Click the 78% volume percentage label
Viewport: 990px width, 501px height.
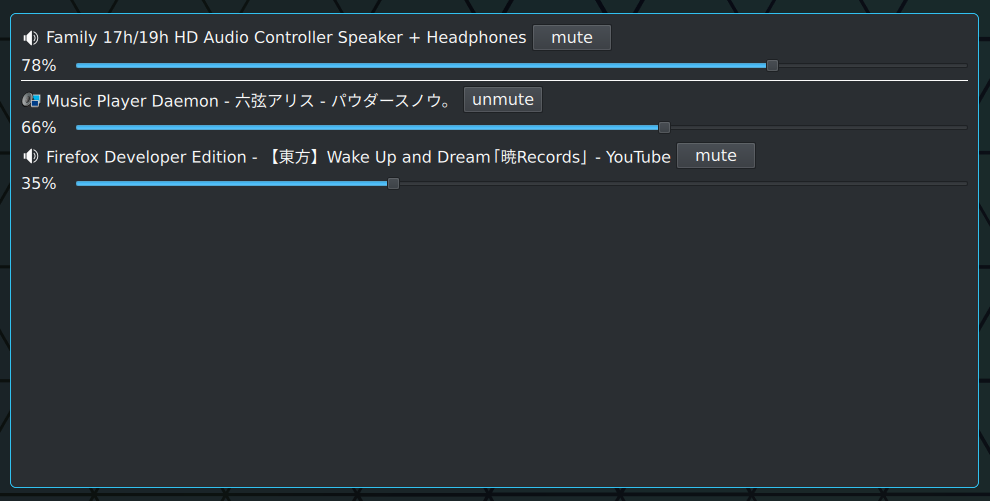(x=39, y=66)
